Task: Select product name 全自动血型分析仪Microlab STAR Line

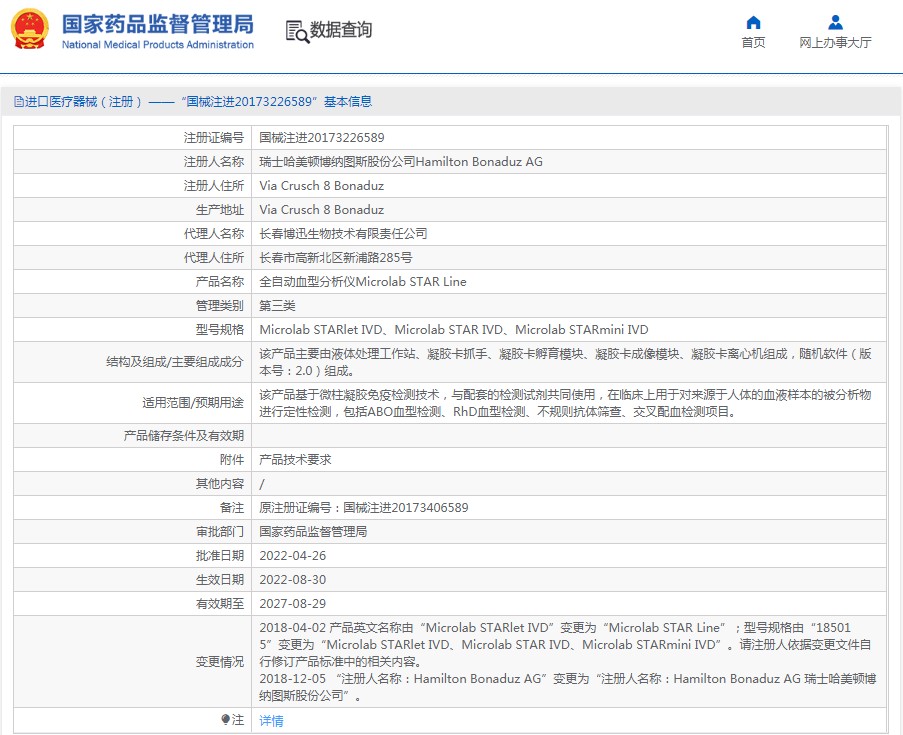Action: coord(363,282)
